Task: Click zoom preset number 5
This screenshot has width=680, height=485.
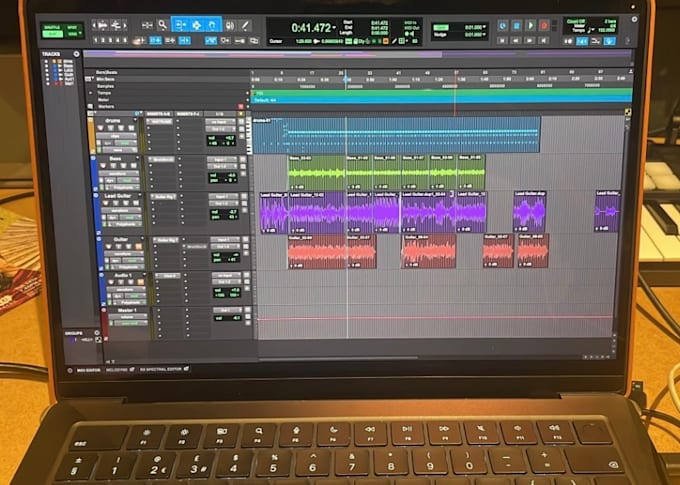Action: pyautogui.click(x=125, y=40)
